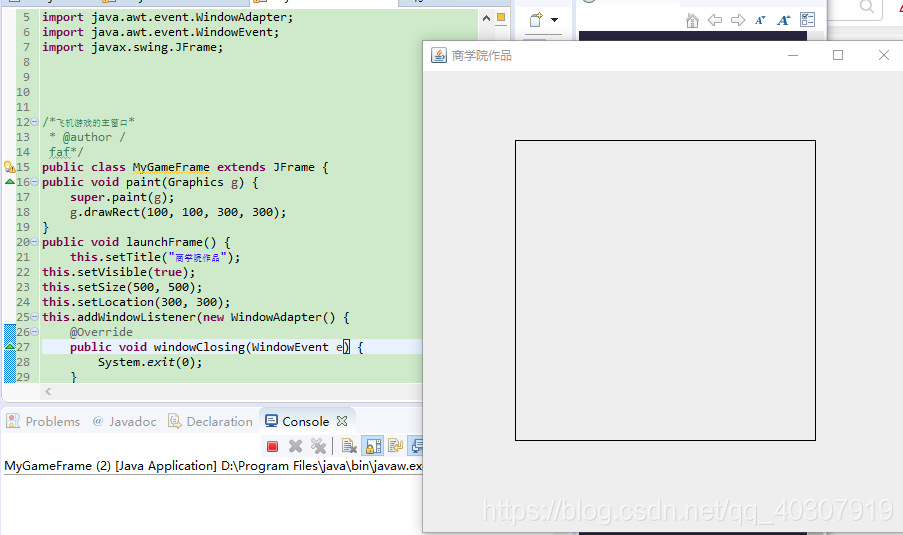Click 'System.exit(0);' on line 28
Image resolution: width=903 pixels, height=535 pixels.
[x=150, y=362]
